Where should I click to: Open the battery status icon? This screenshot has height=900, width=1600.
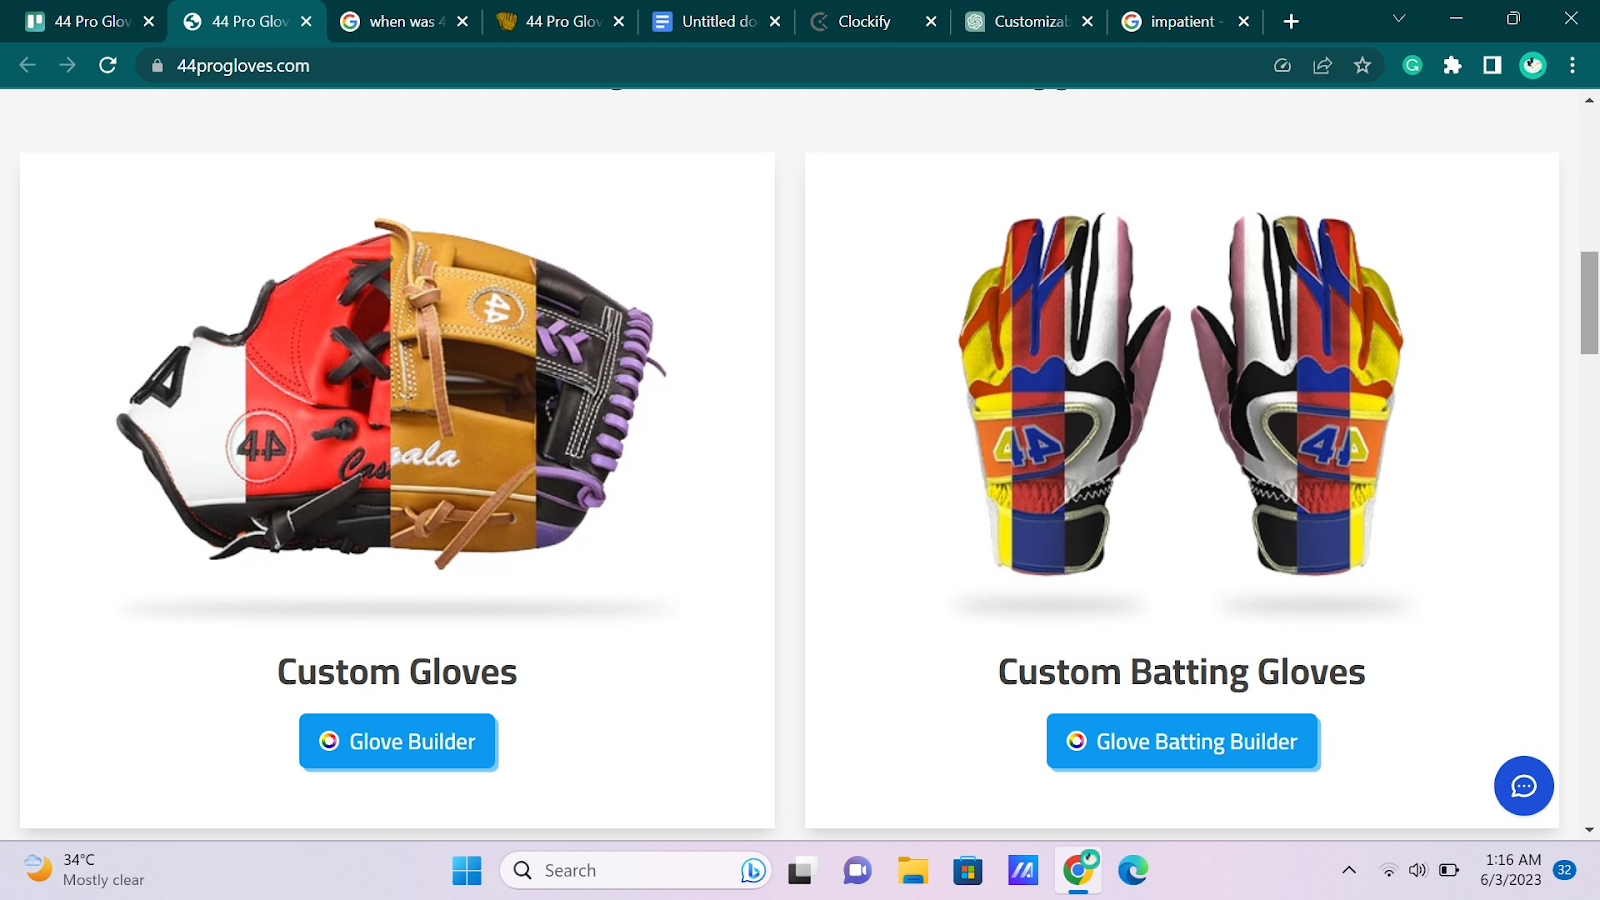coord(1449,870)
